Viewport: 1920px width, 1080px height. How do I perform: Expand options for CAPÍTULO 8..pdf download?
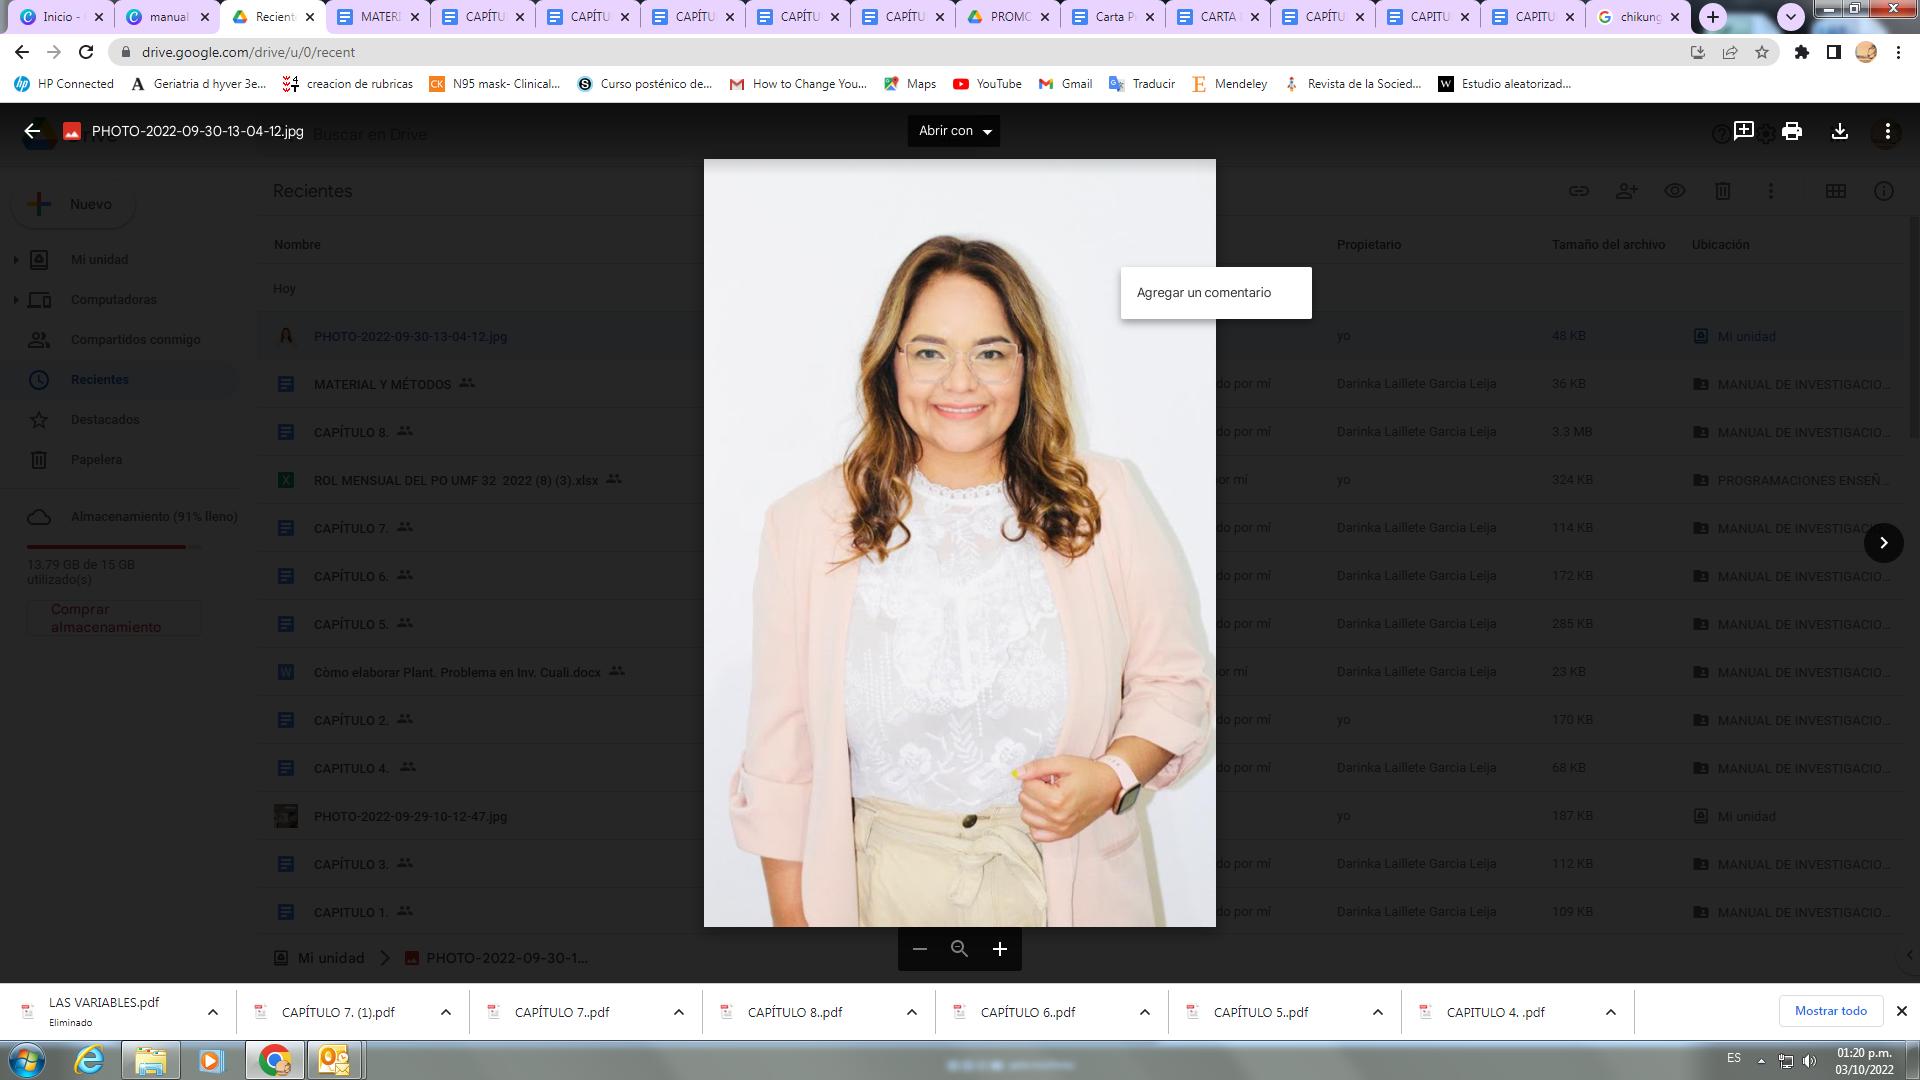point(911,1012)
